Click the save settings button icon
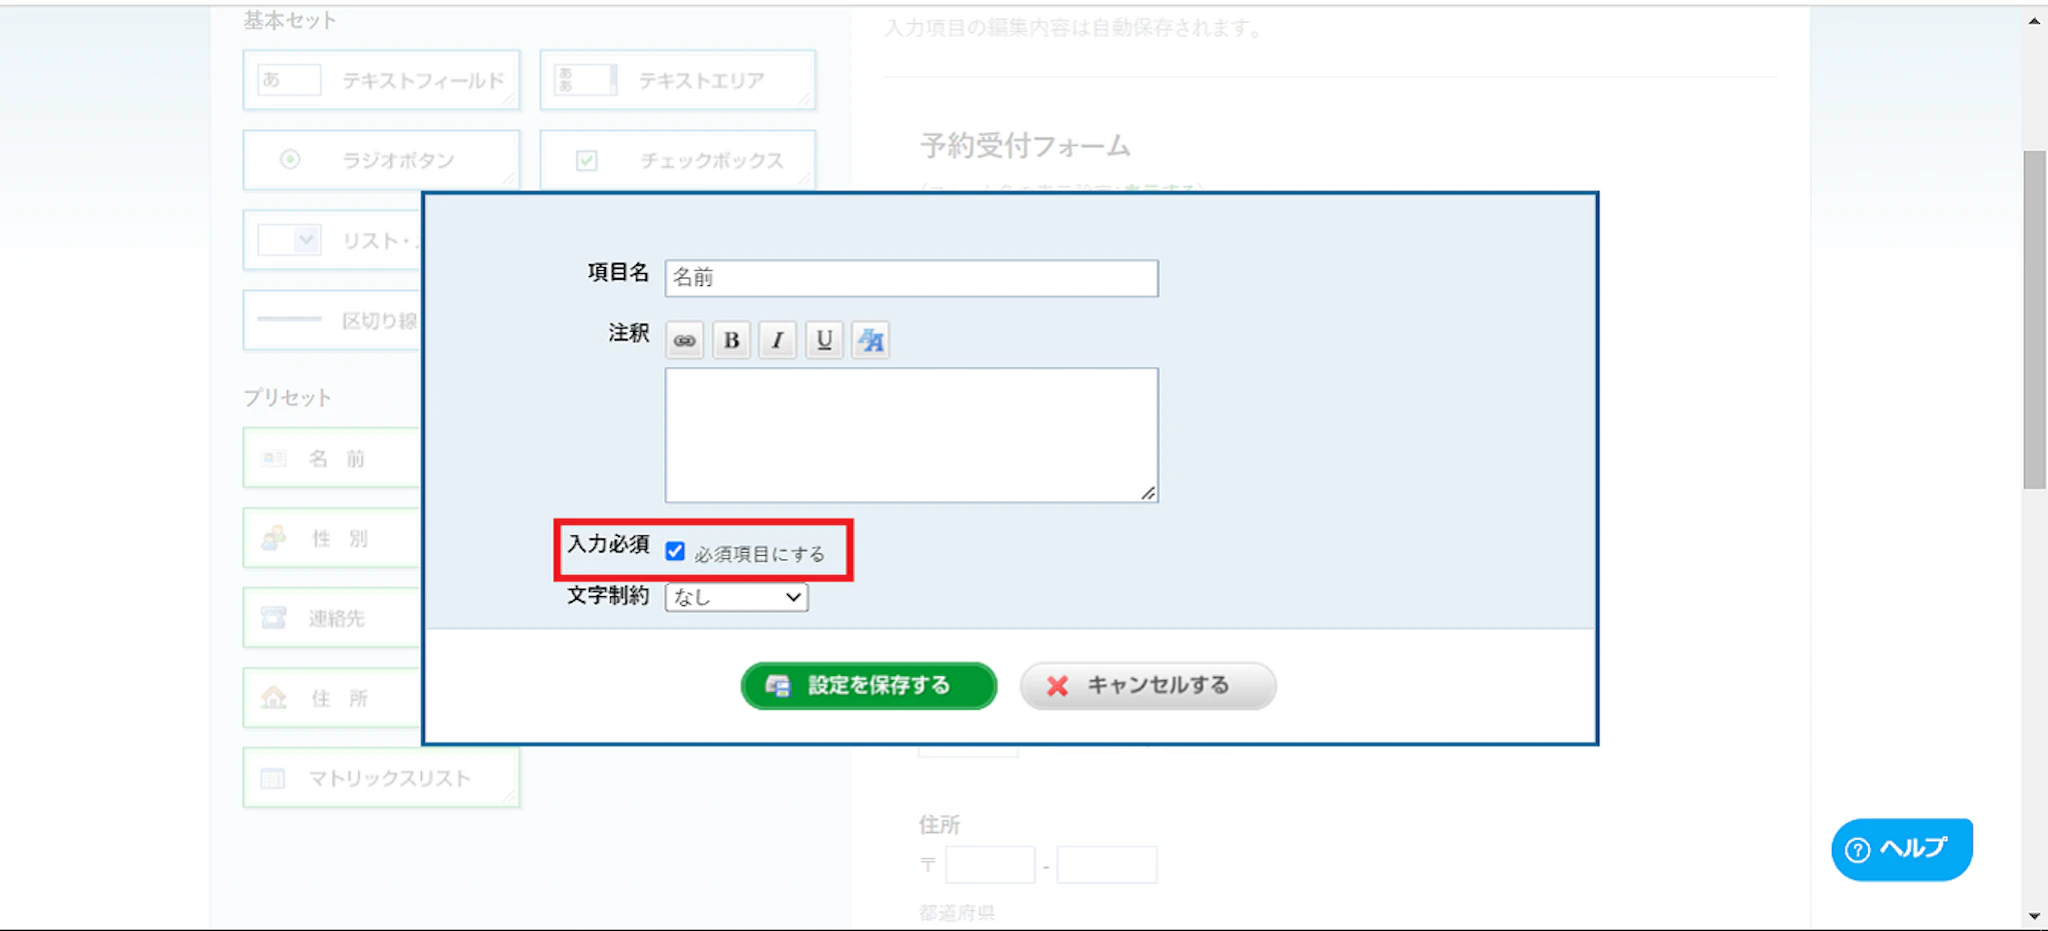Image resolution: width=2048 pixels, height=931 pixels. pos(777,686)
